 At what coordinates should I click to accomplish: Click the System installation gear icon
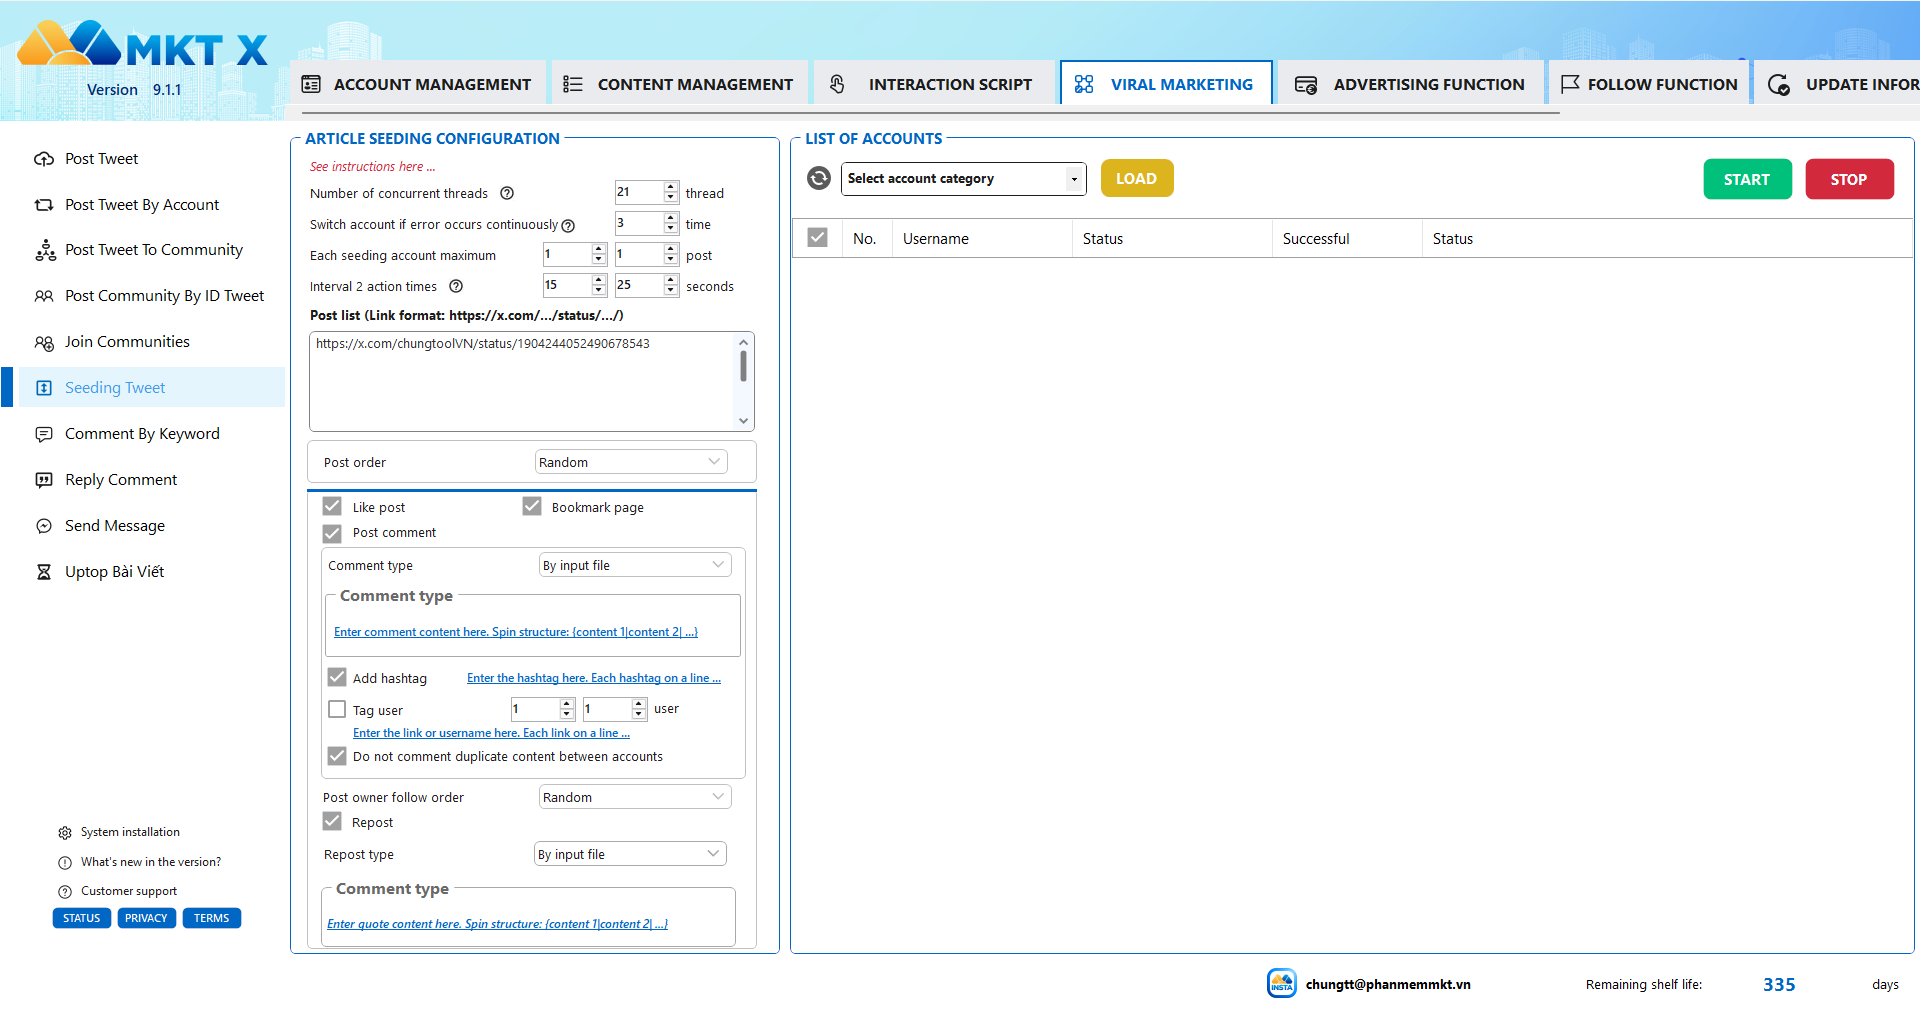[x=65, y=832]
